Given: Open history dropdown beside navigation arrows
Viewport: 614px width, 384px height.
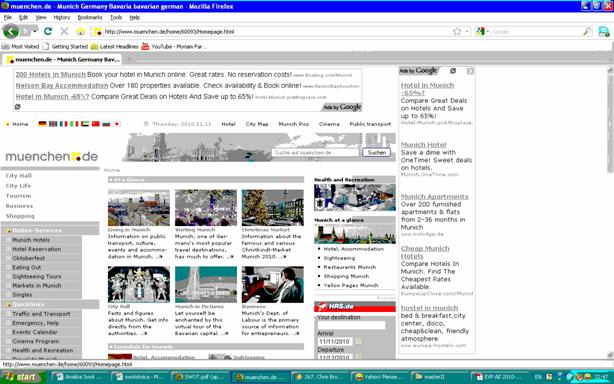Looking at the screenshot, I should point(35,31).
